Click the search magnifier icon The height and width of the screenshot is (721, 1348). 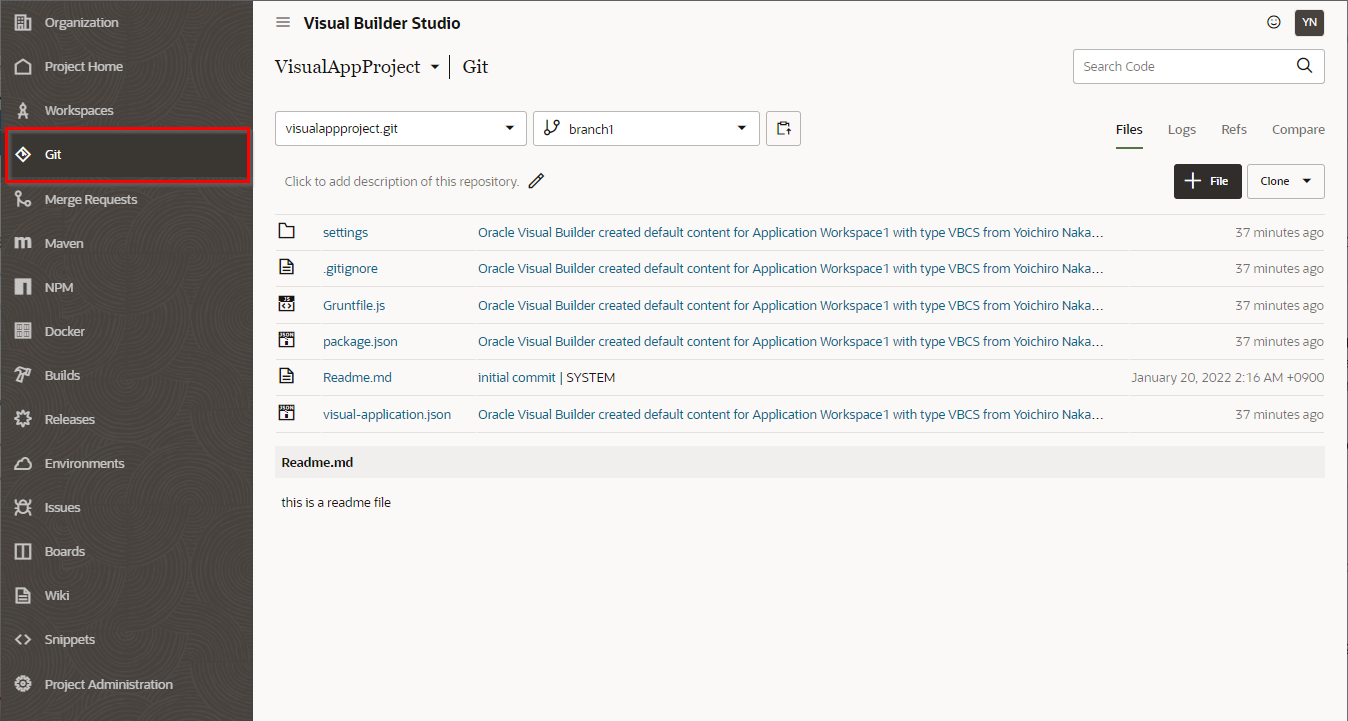(1304, 66)
